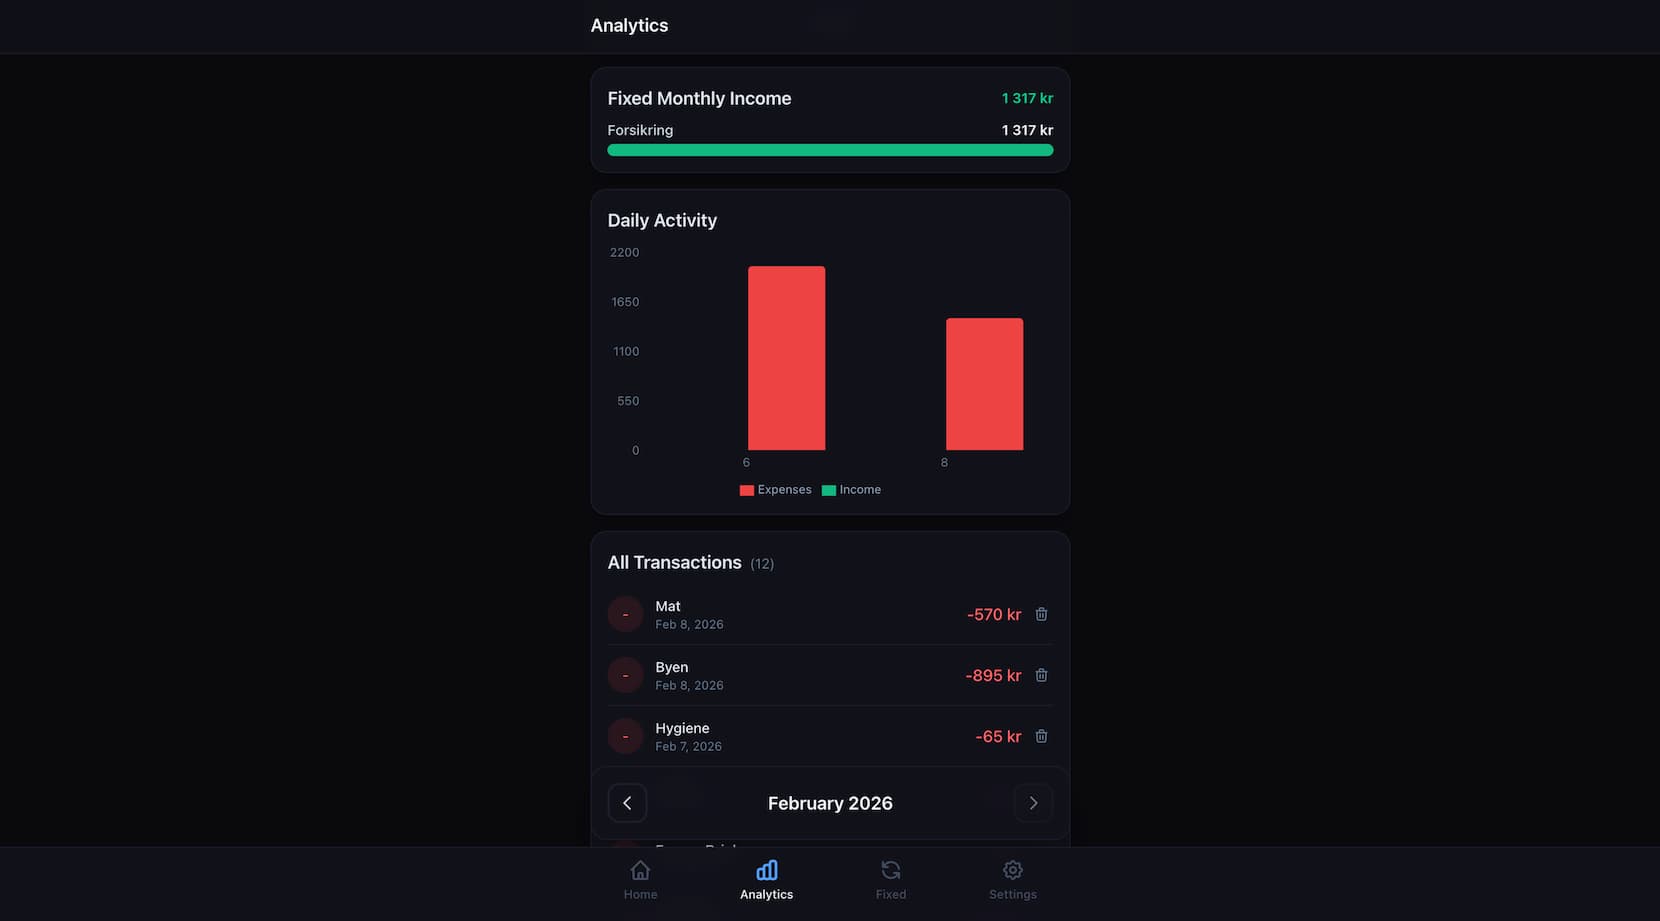Select the Analytics tab
This screenshot has width=1660, height=921.
(766, 880)
